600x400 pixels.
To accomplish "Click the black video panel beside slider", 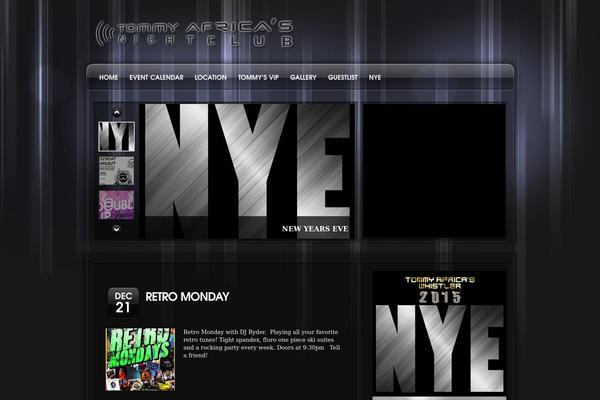I will [x=434, y=171].
